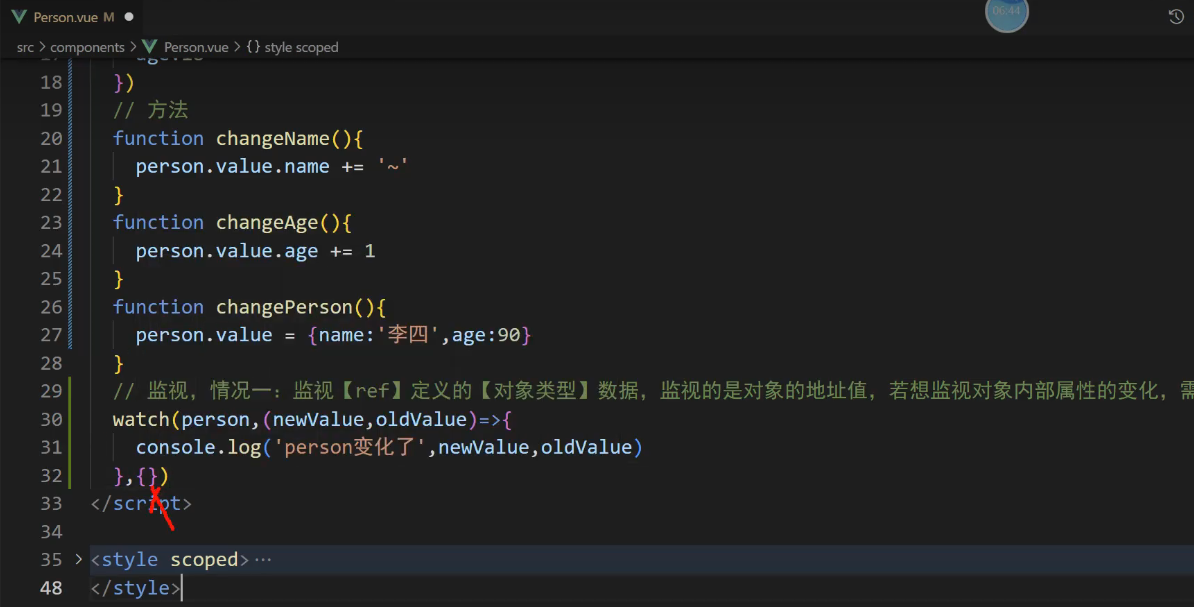Click 'age:90' on line 27

click(486, 335)
